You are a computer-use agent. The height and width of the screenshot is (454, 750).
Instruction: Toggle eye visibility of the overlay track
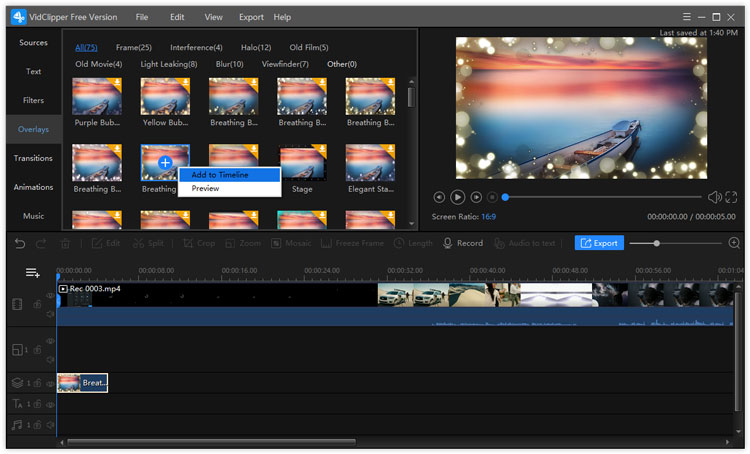[x=50, y=383]
